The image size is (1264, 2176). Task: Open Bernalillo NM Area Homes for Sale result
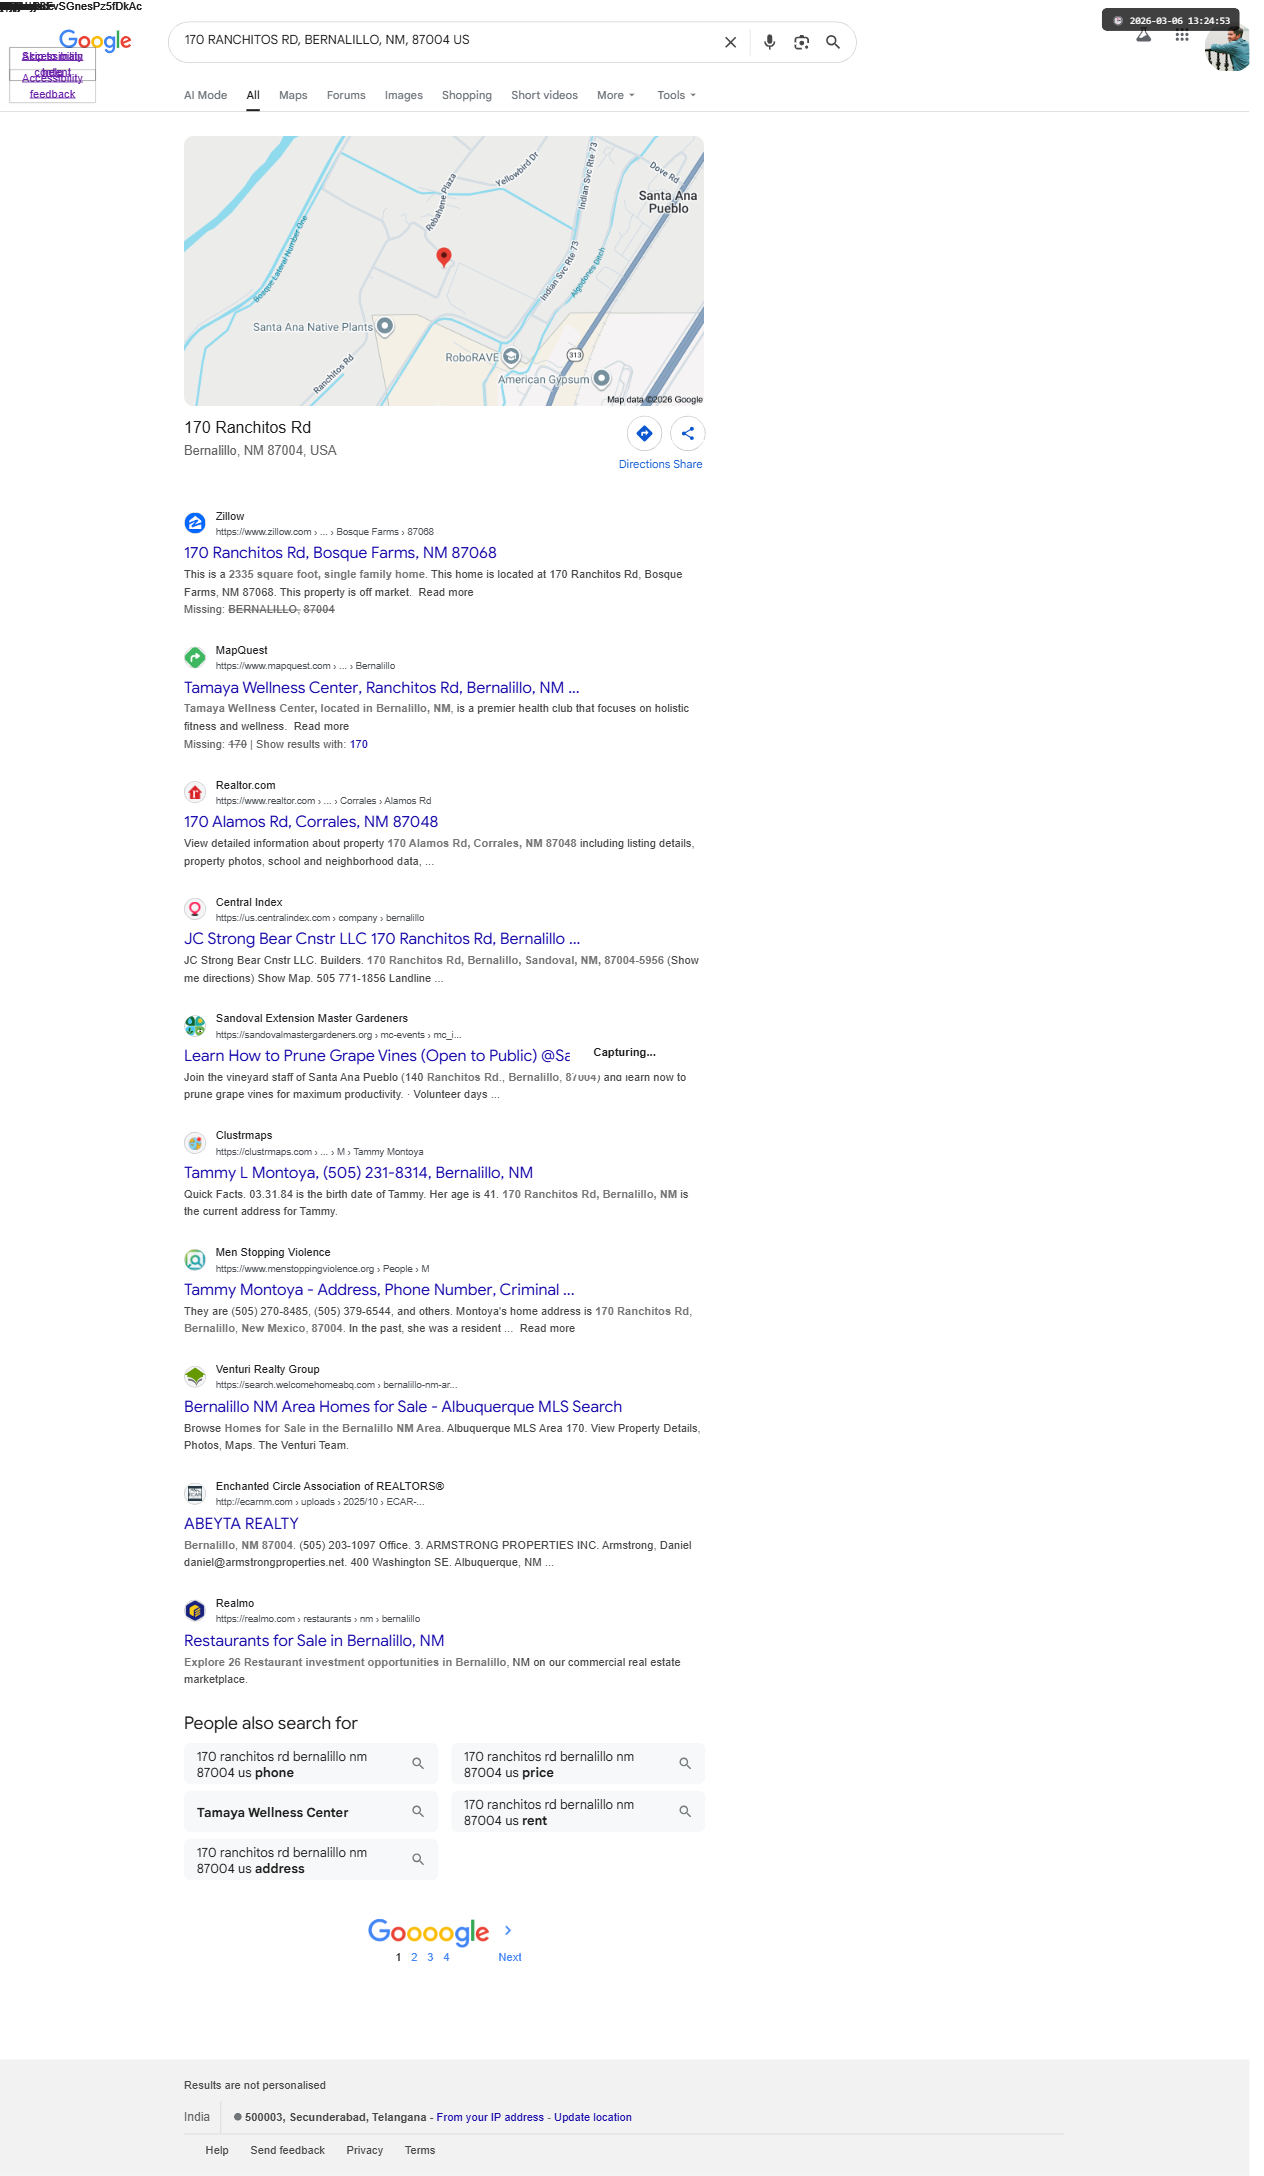coord(403,1407)
